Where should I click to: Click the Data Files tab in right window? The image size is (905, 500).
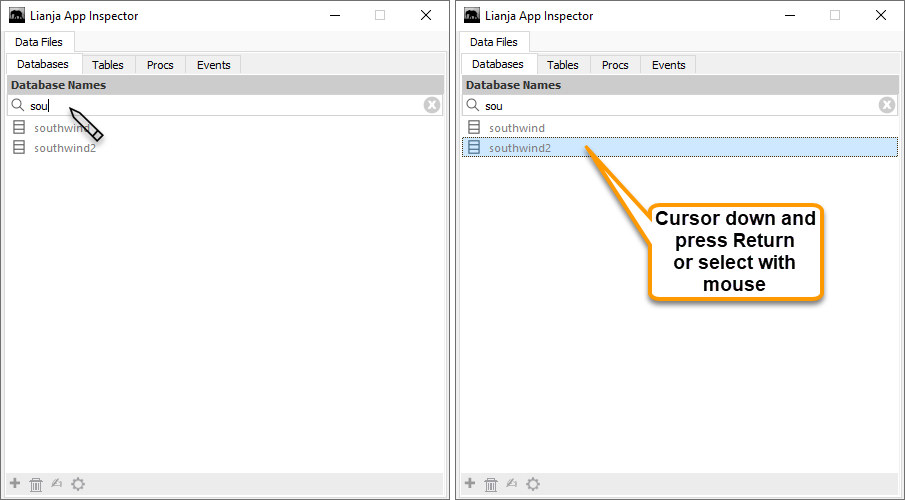coord(494,42)
